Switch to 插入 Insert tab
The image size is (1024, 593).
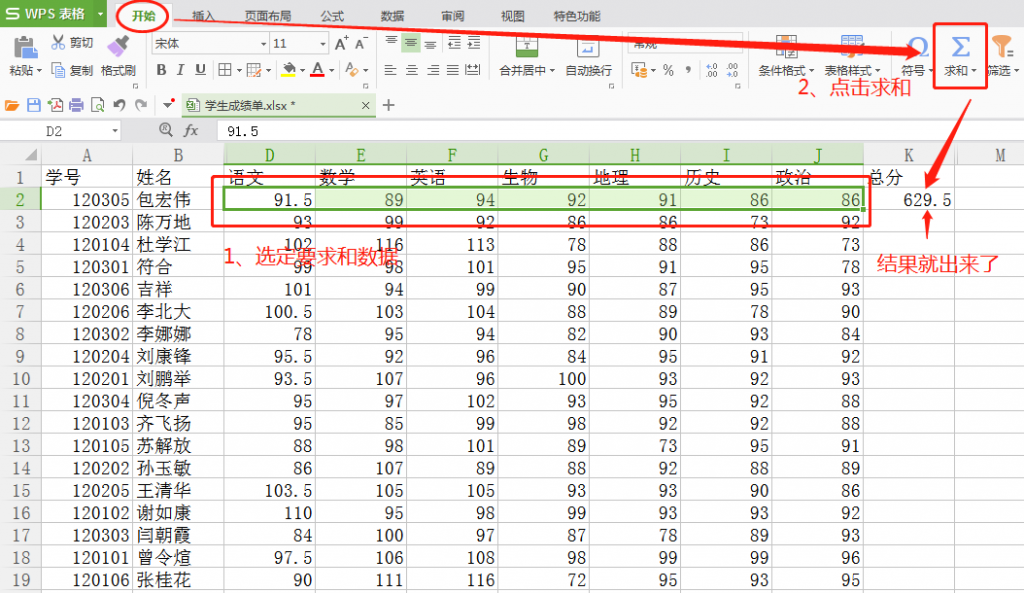[203, 16]
